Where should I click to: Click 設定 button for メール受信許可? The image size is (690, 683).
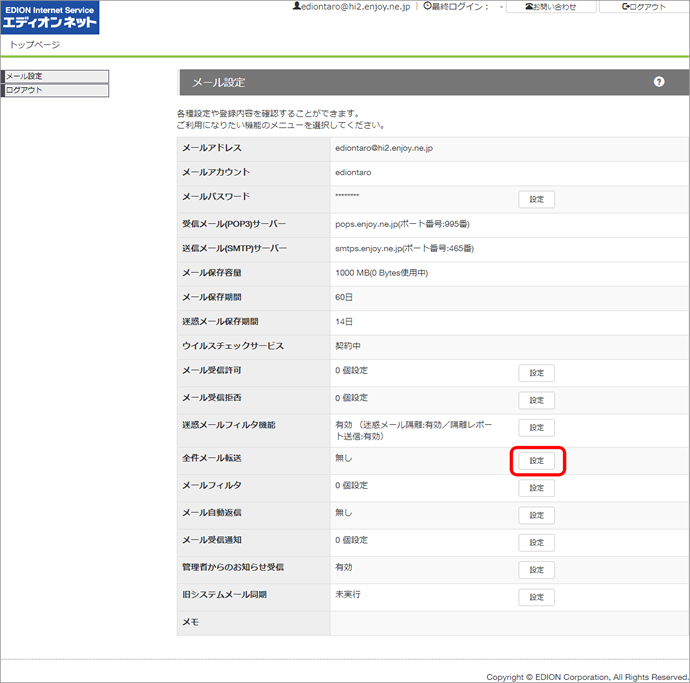coord(536,373)
